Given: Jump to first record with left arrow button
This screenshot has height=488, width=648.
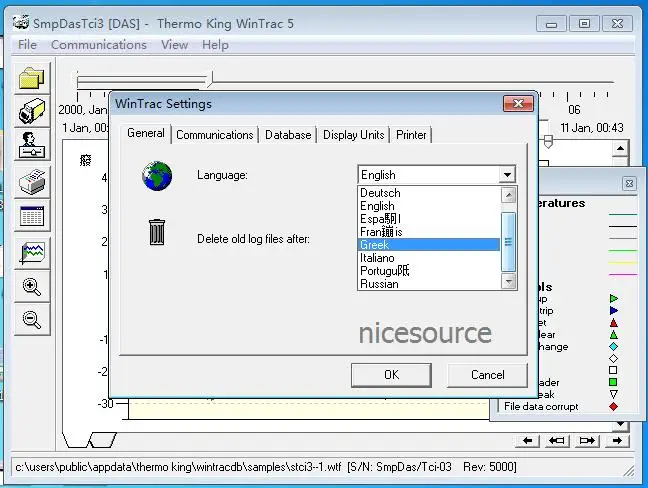Looking at the screenshot, I should 528,440.
